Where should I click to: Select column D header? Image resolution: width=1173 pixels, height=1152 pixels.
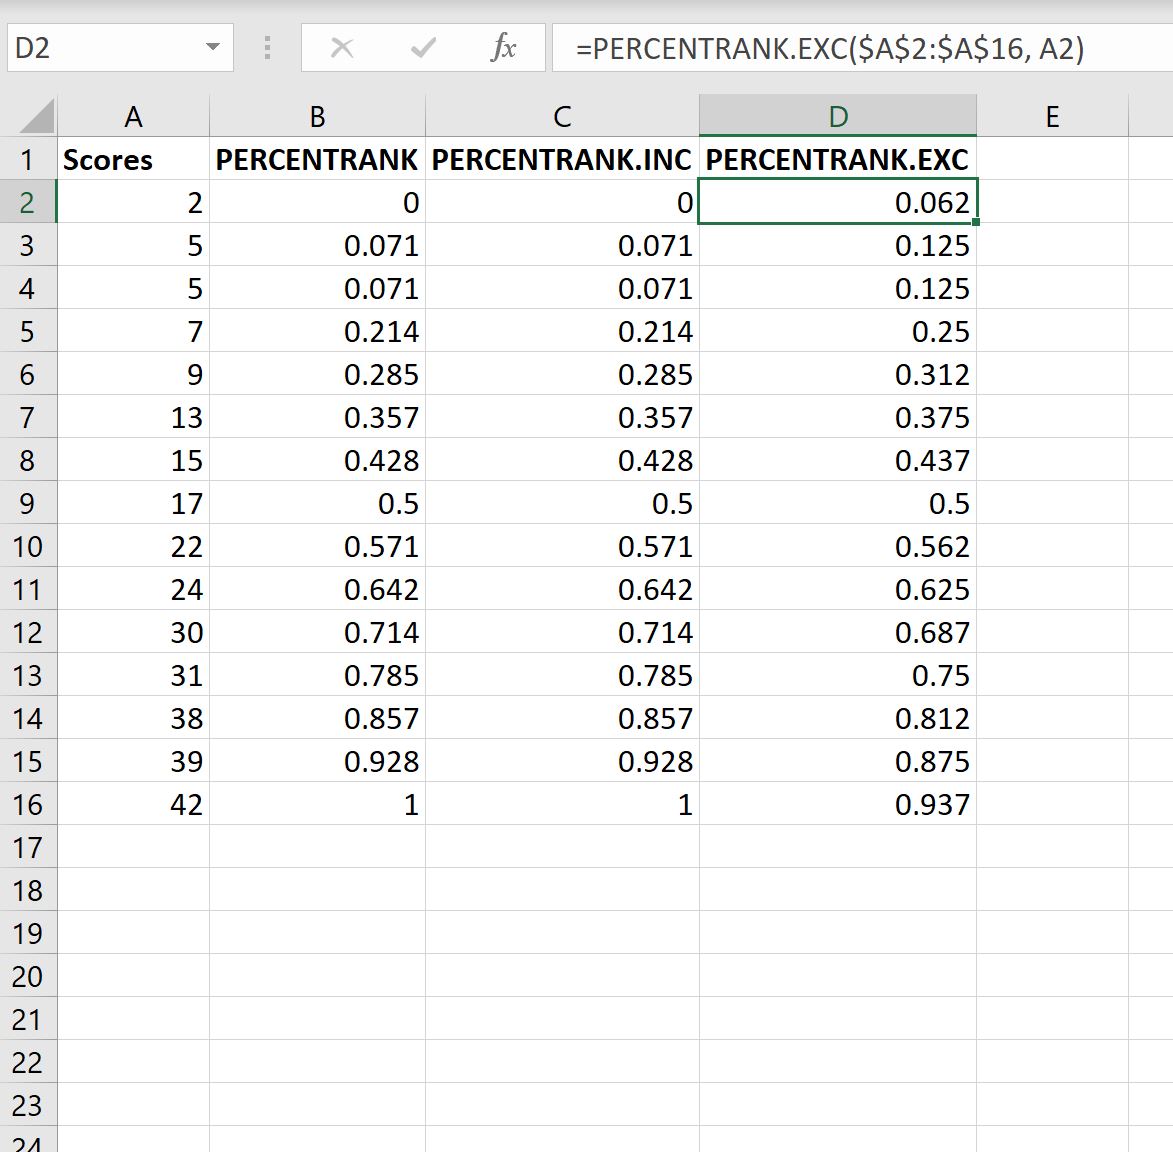coord(838,116)
